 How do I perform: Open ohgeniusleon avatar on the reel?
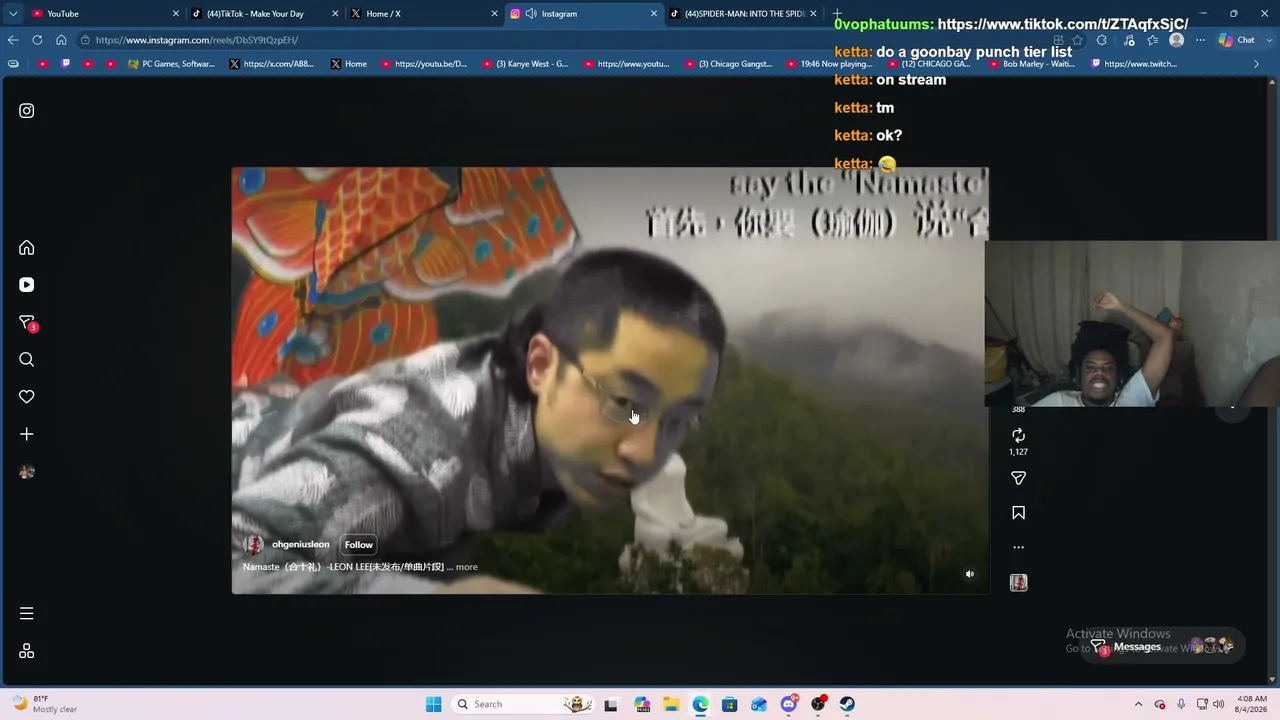(x=254, y=545)
